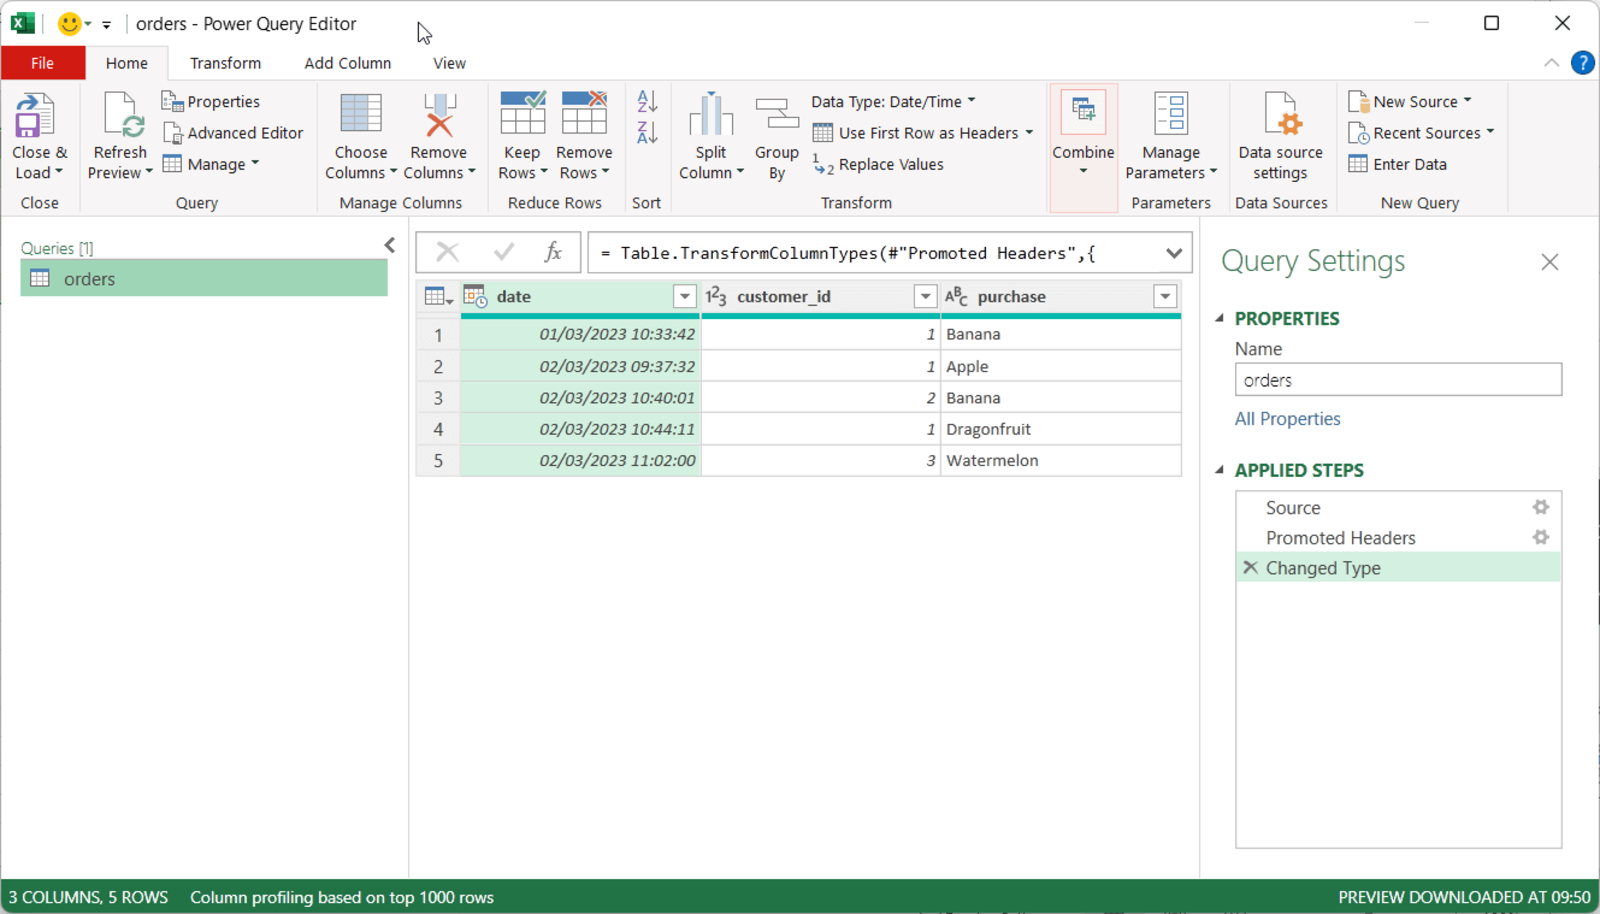Collapse the Queries pane
Viewport: 1600px width, 914px height.
(x=390, y=245)
